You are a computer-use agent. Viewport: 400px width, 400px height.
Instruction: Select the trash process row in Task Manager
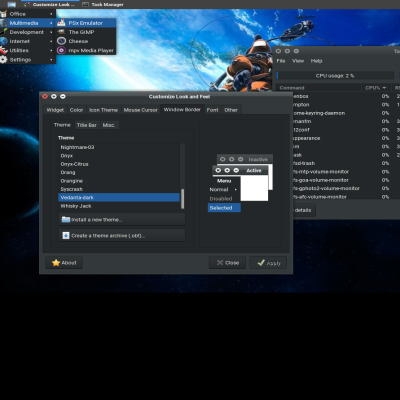coord(347,163)
